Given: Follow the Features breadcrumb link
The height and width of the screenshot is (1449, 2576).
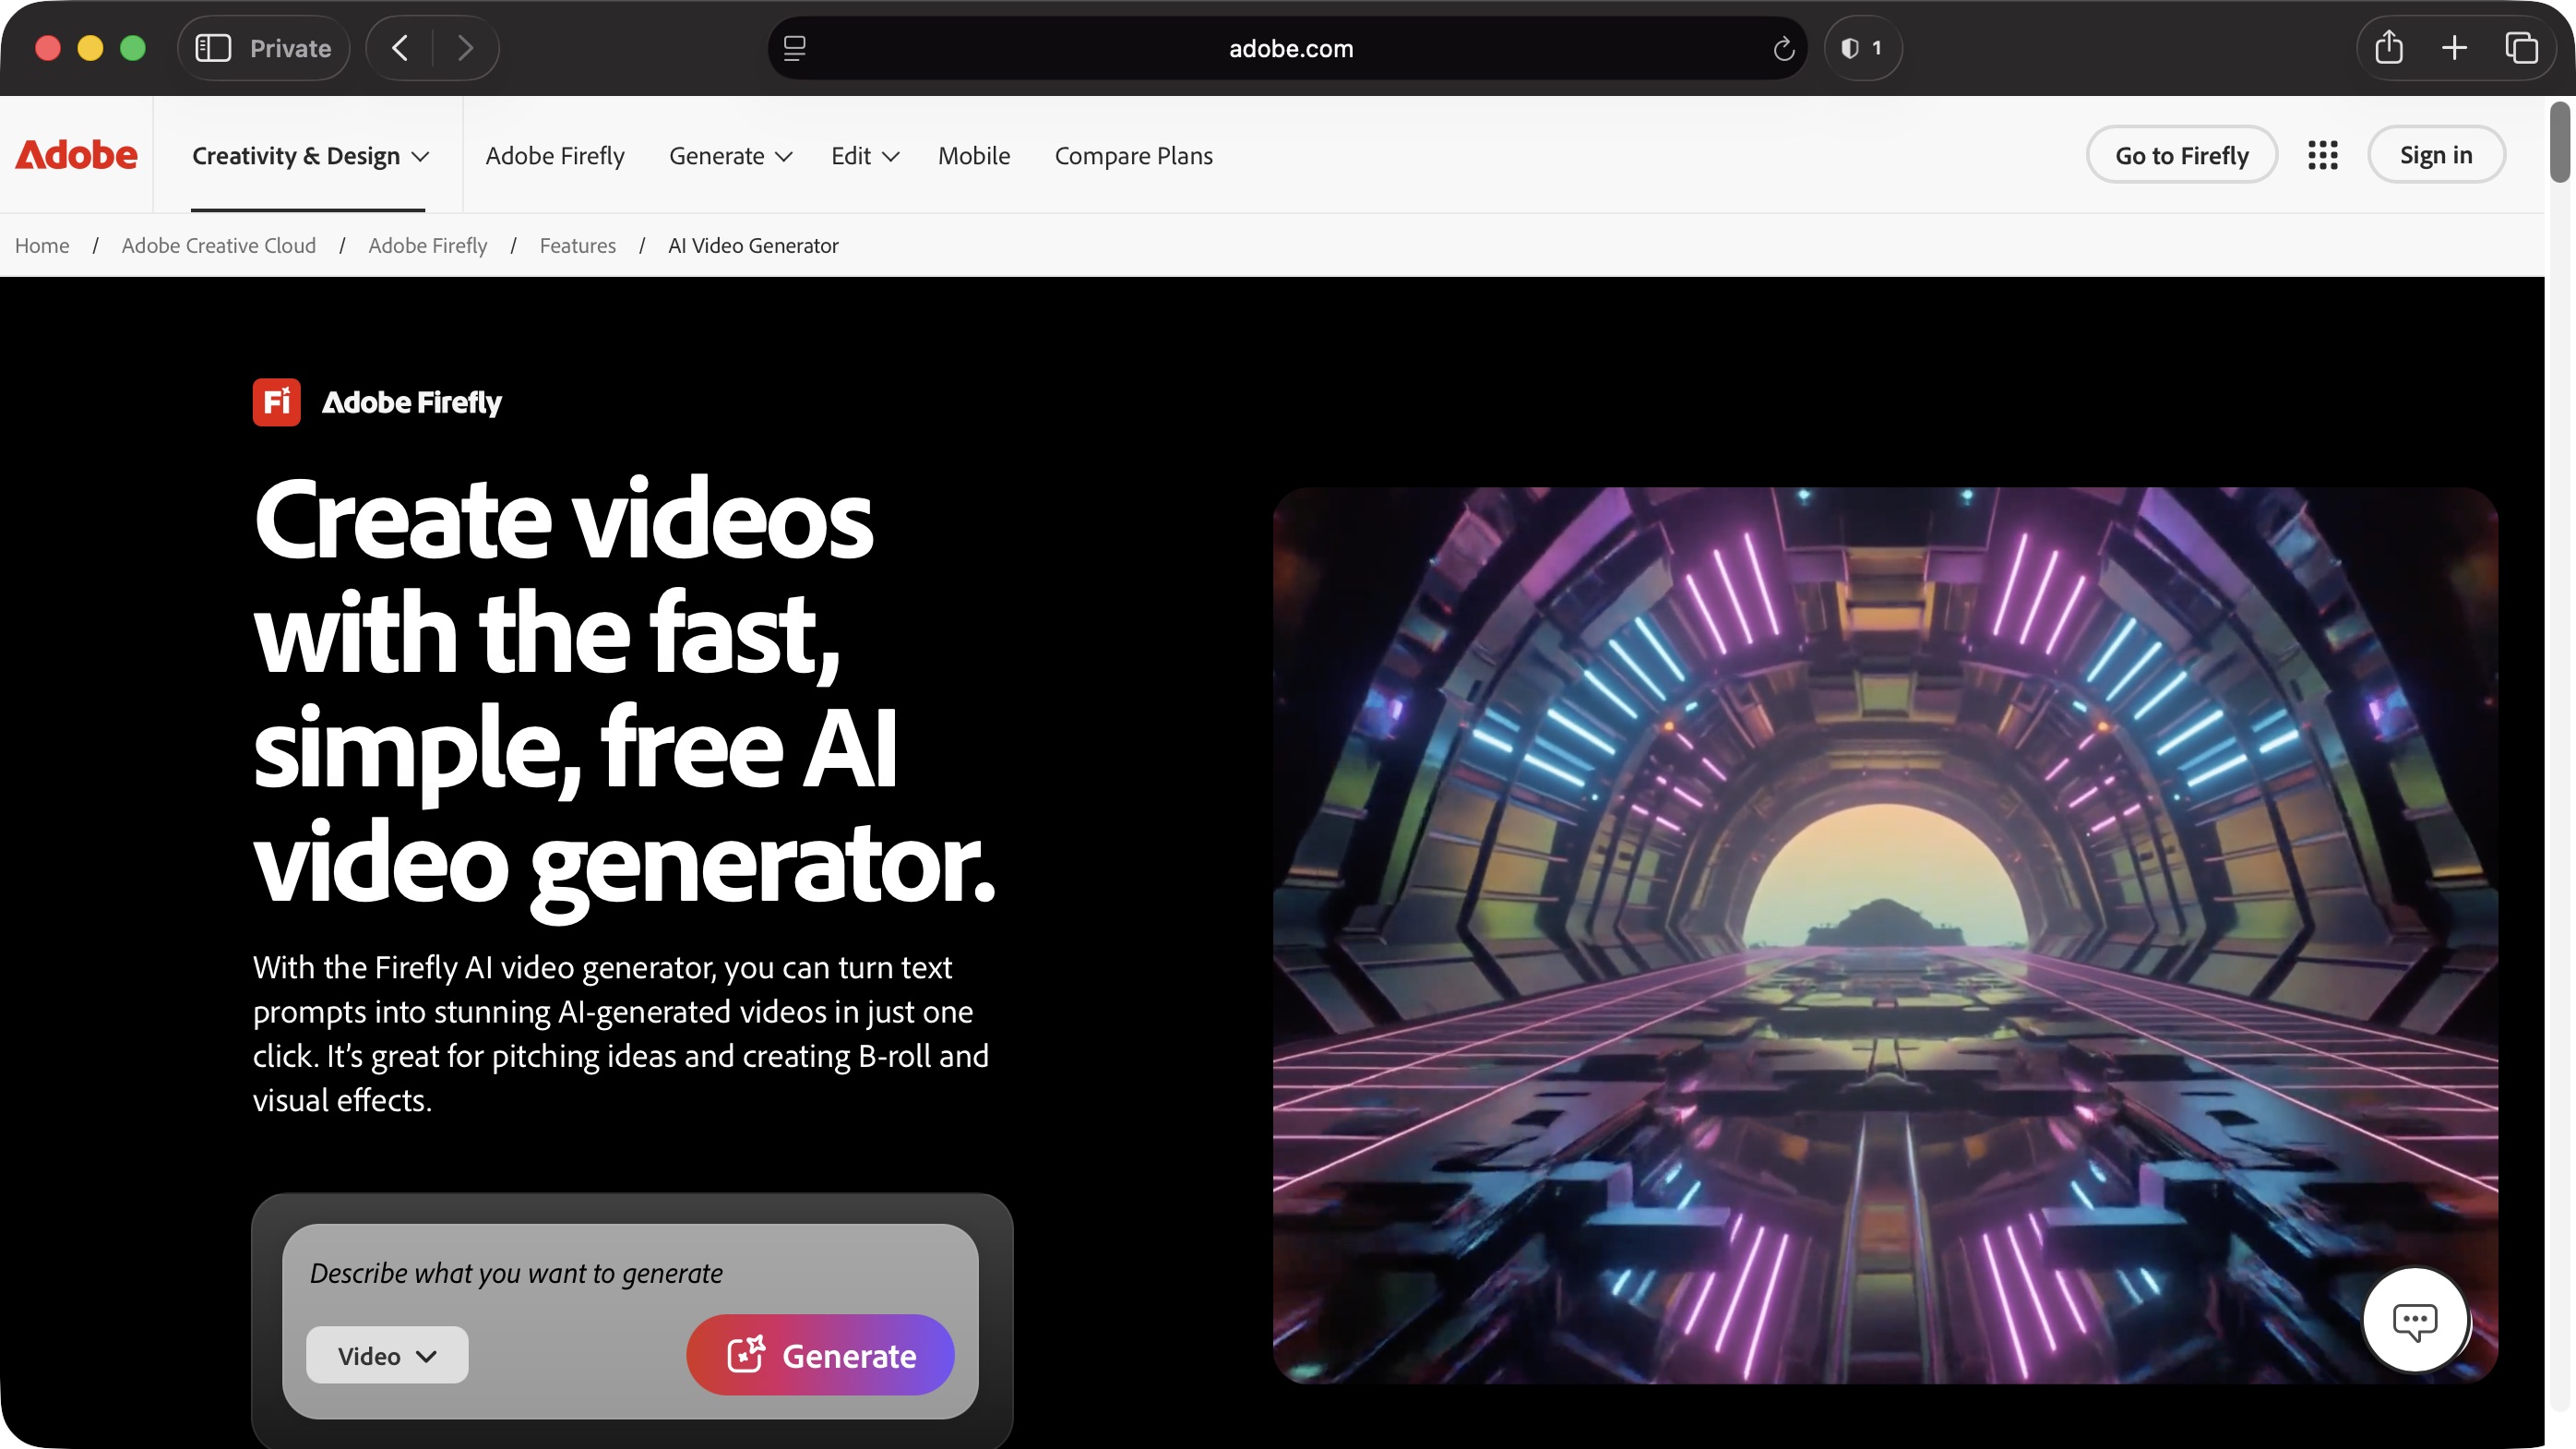Looking at the screenshot, I should 577,245.
